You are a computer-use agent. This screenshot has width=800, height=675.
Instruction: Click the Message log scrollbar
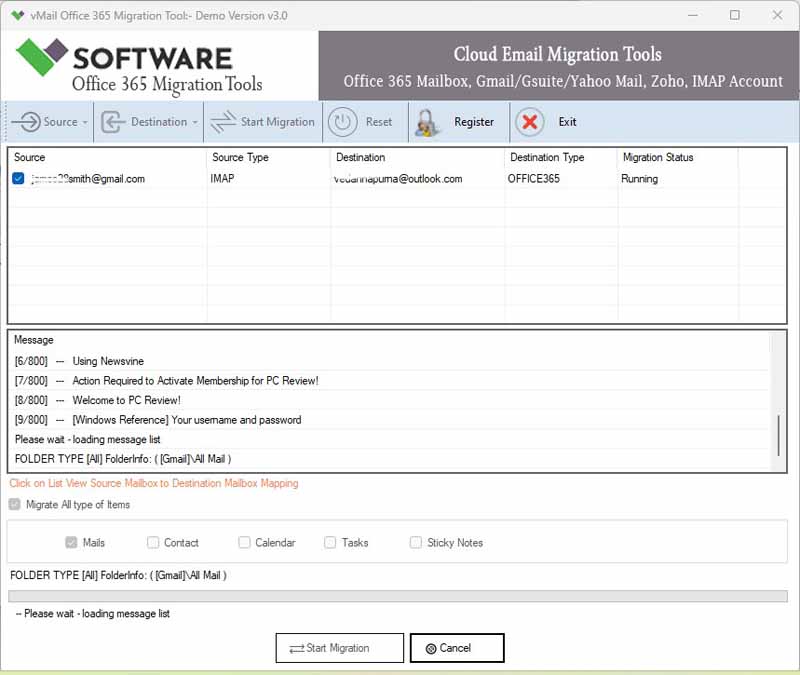pyautogui.click(x=778, y=435)
